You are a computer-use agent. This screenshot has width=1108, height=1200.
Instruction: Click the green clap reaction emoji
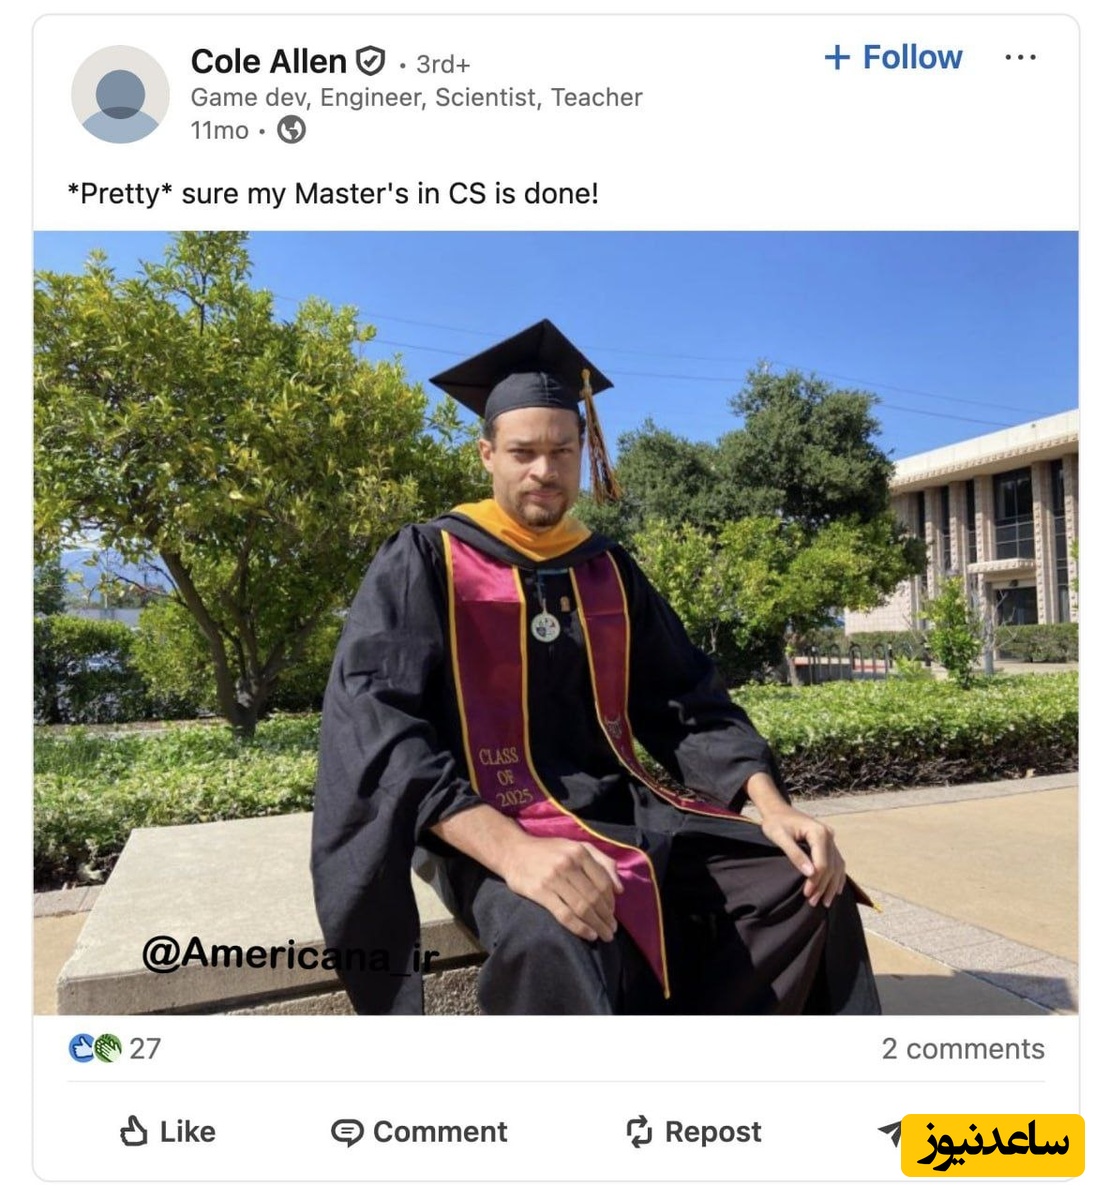pos(107,1048)
